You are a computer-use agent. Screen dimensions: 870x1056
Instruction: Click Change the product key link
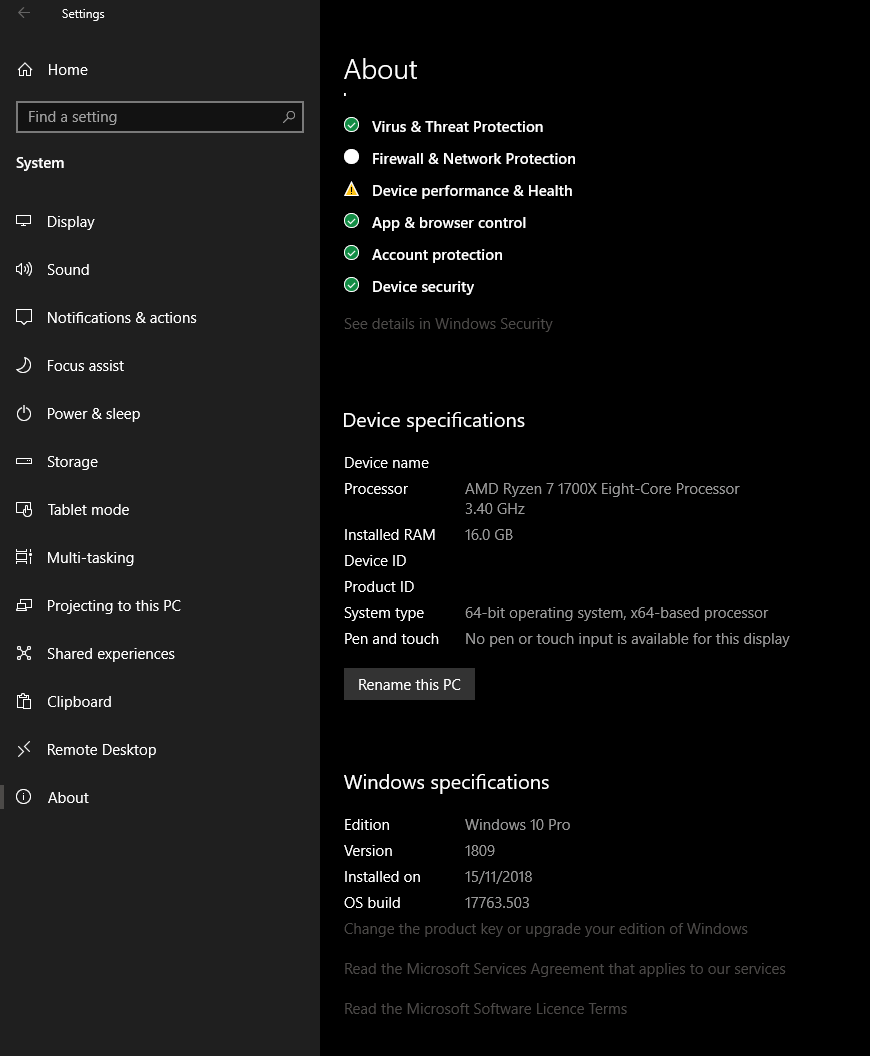(x=546, y=929)
